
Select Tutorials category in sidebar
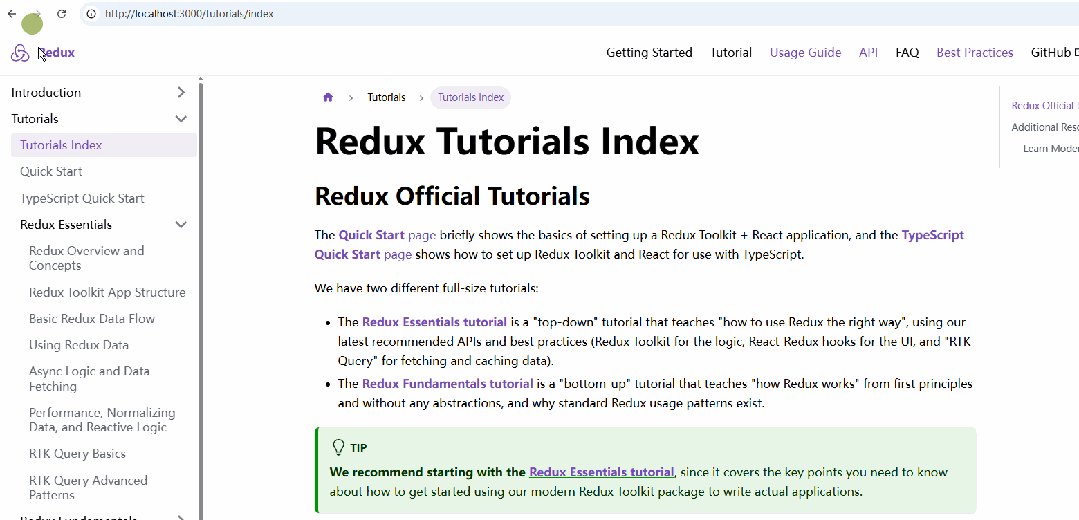pyautogui.click(x=34, y=118)
